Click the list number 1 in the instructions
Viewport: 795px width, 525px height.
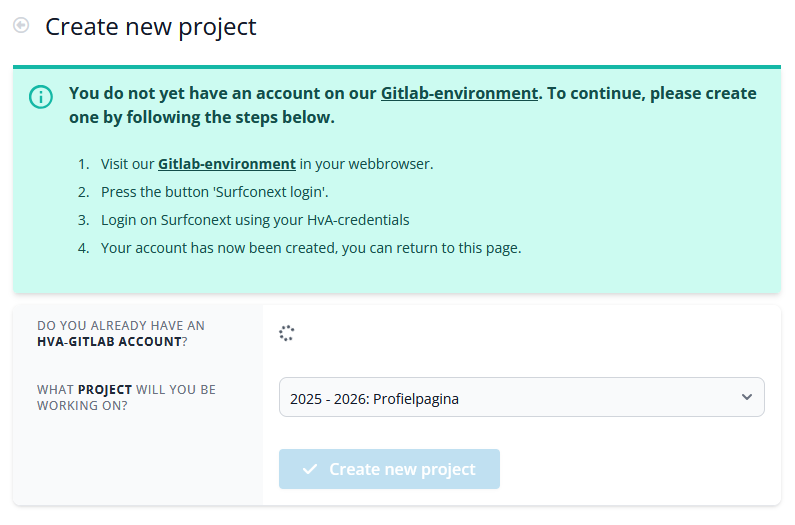83,164
